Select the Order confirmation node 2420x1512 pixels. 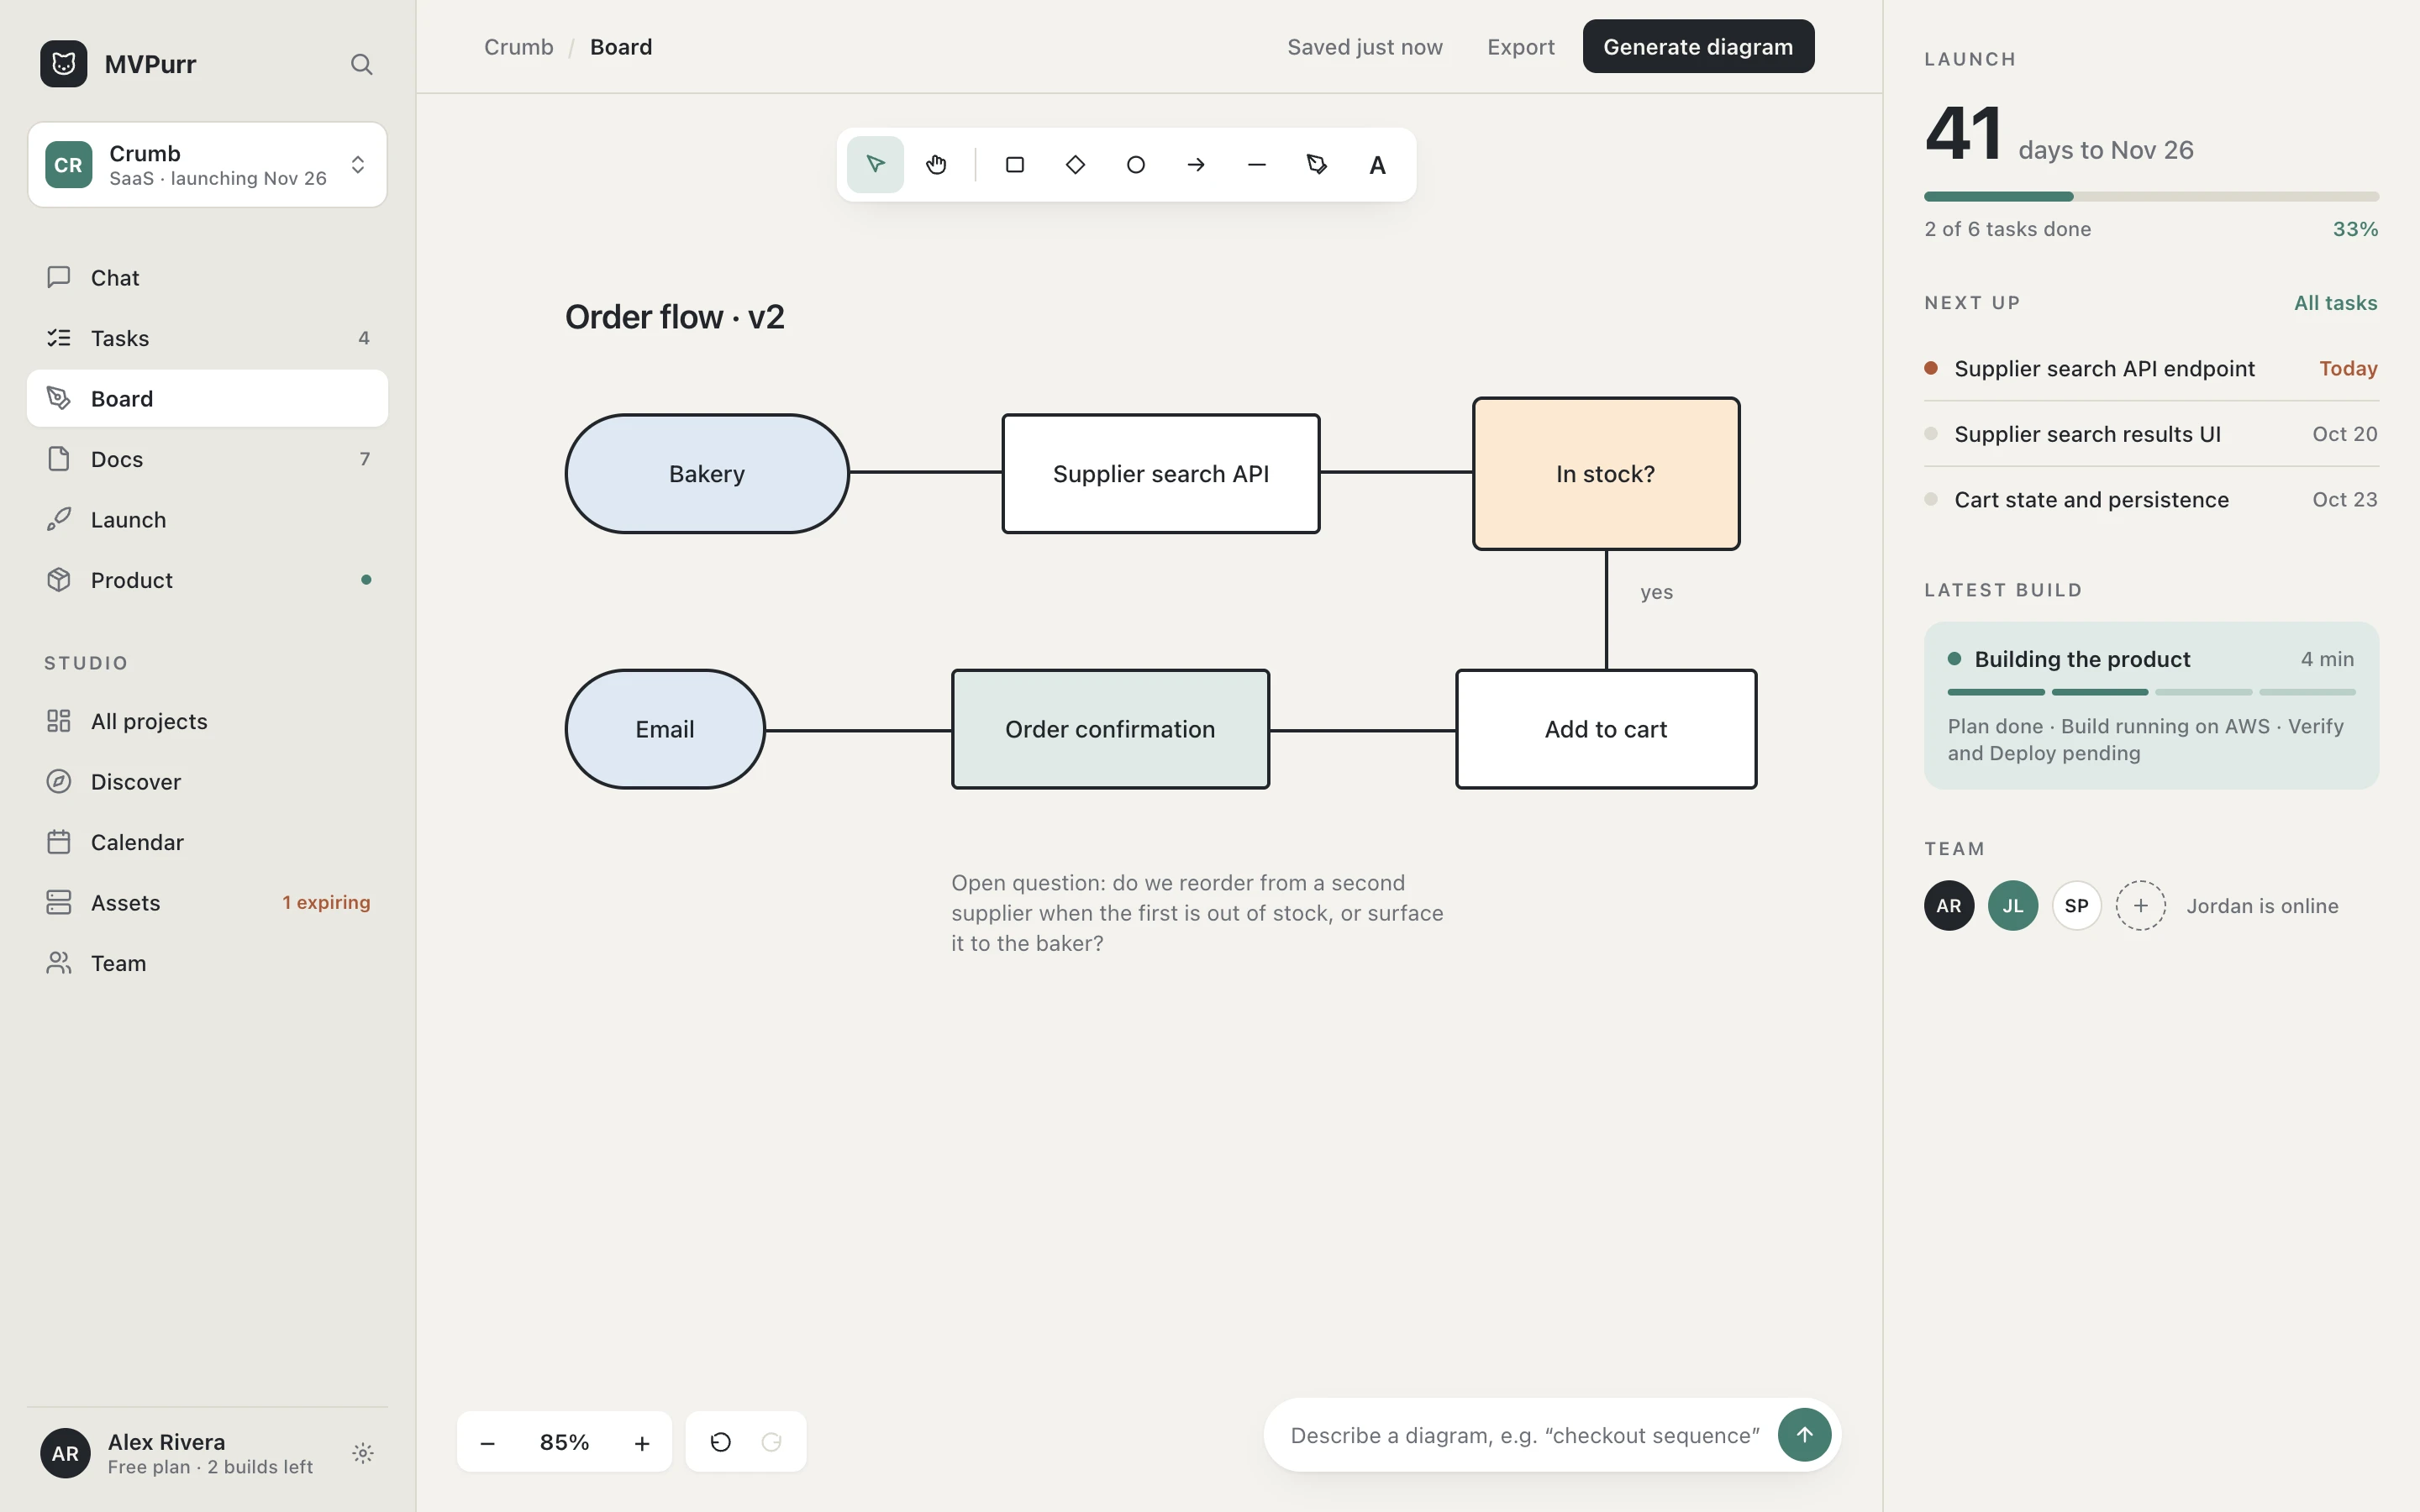pyautogui.click(x=1110, y=729)
